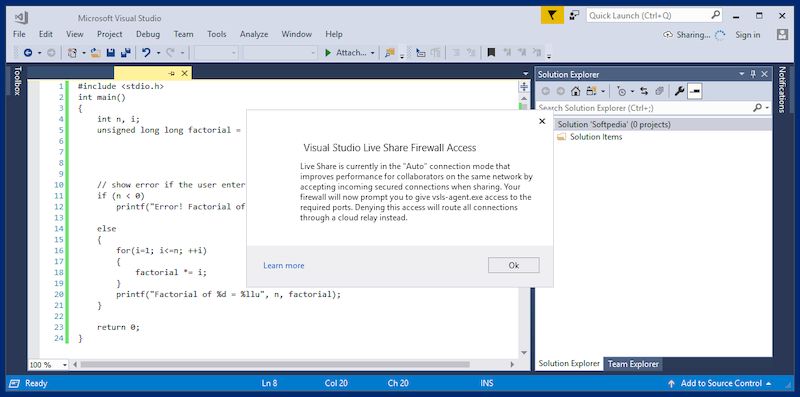Click the Quick Launch magnifier icon
Screen dimensions: 800x397
716,15
